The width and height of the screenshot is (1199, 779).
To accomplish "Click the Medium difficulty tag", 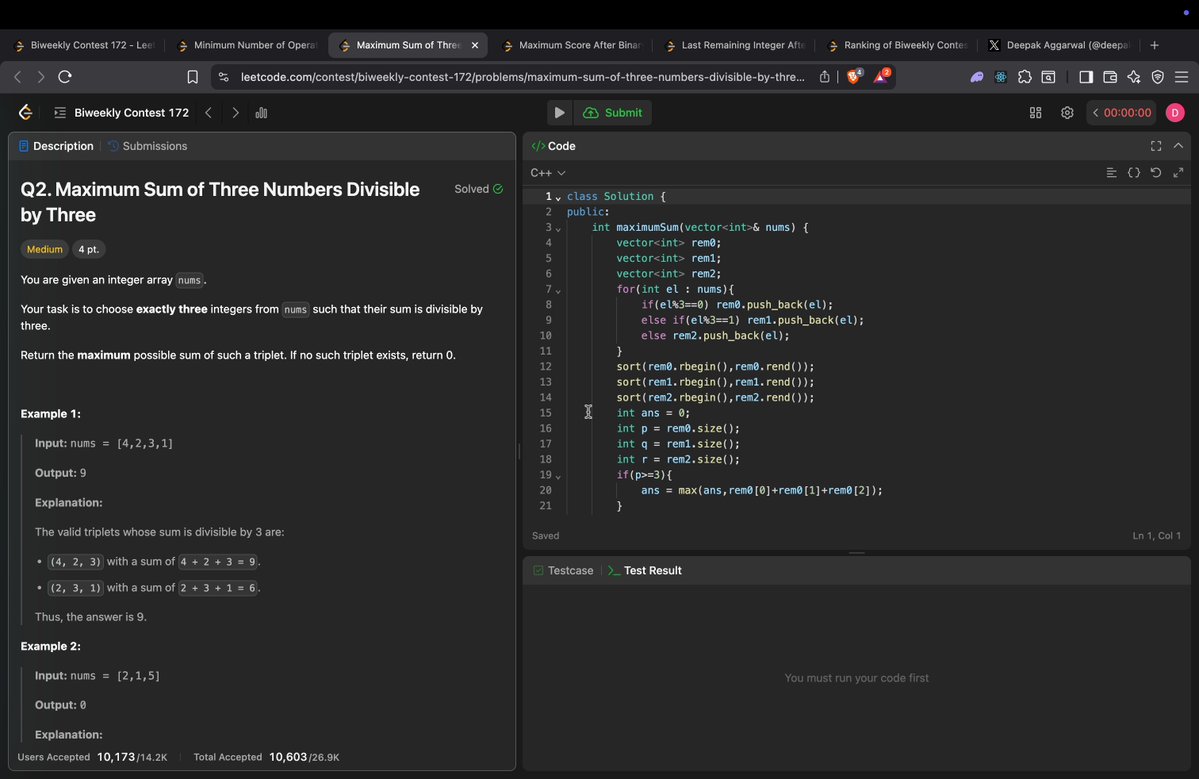I will tap(44, 249).
